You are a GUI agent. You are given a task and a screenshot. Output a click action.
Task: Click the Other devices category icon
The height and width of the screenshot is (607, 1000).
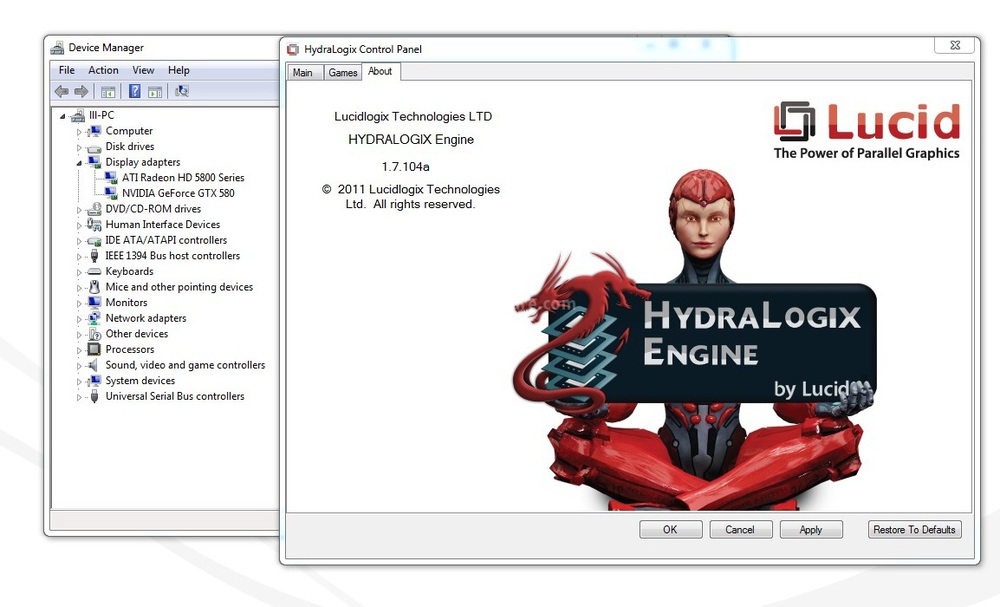[94, 334]
